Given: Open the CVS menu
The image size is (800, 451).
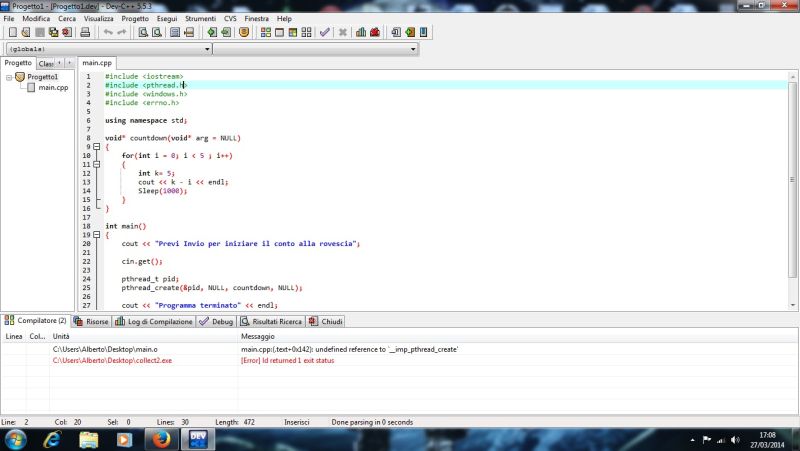Looking at the screenshot, I should click(x=230, y=18).
